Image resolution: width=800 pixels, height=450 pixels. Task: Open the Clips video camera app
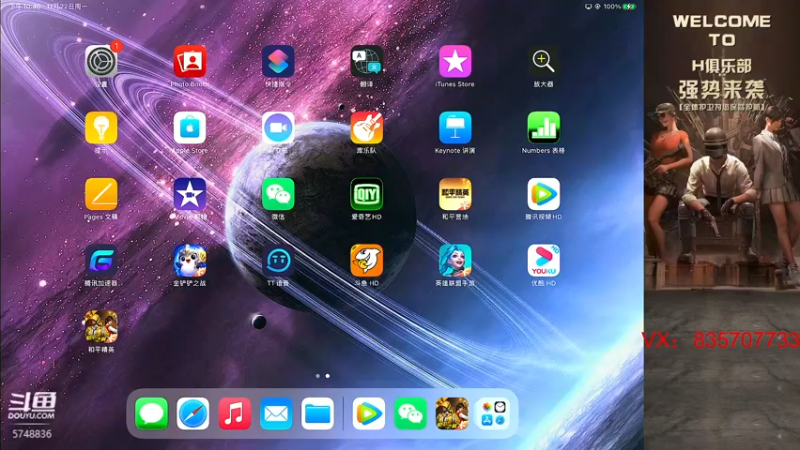tap(278, 128)
